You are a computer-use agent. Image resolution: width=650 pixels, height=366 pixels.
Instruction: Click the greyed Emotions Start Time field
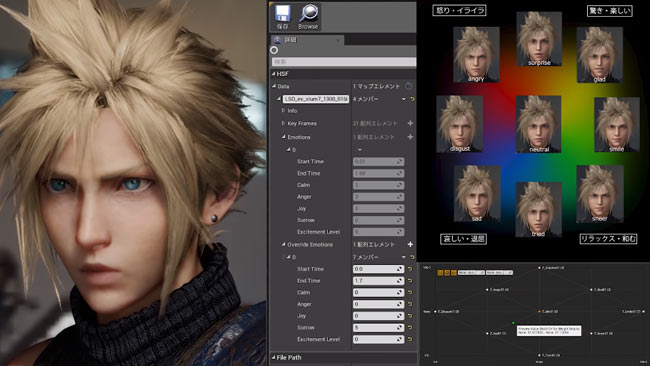[x=378, y=162]
